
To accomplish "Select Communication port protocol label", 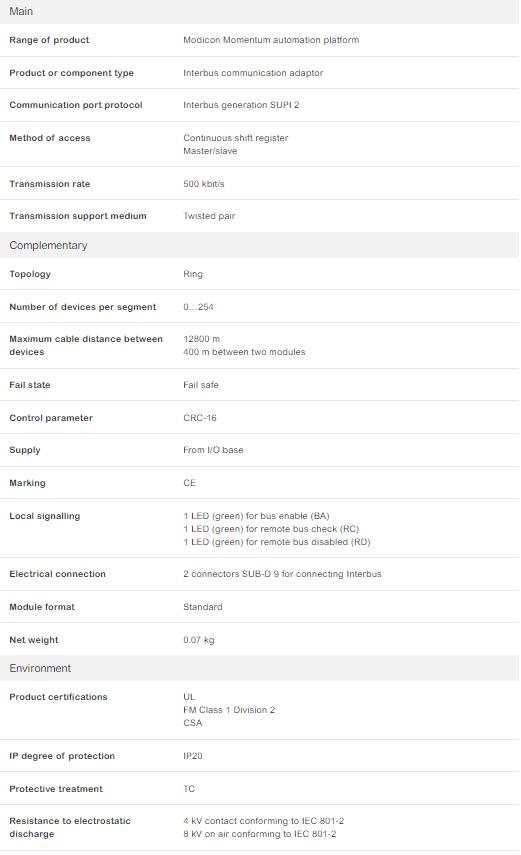I will click(76, 105).
